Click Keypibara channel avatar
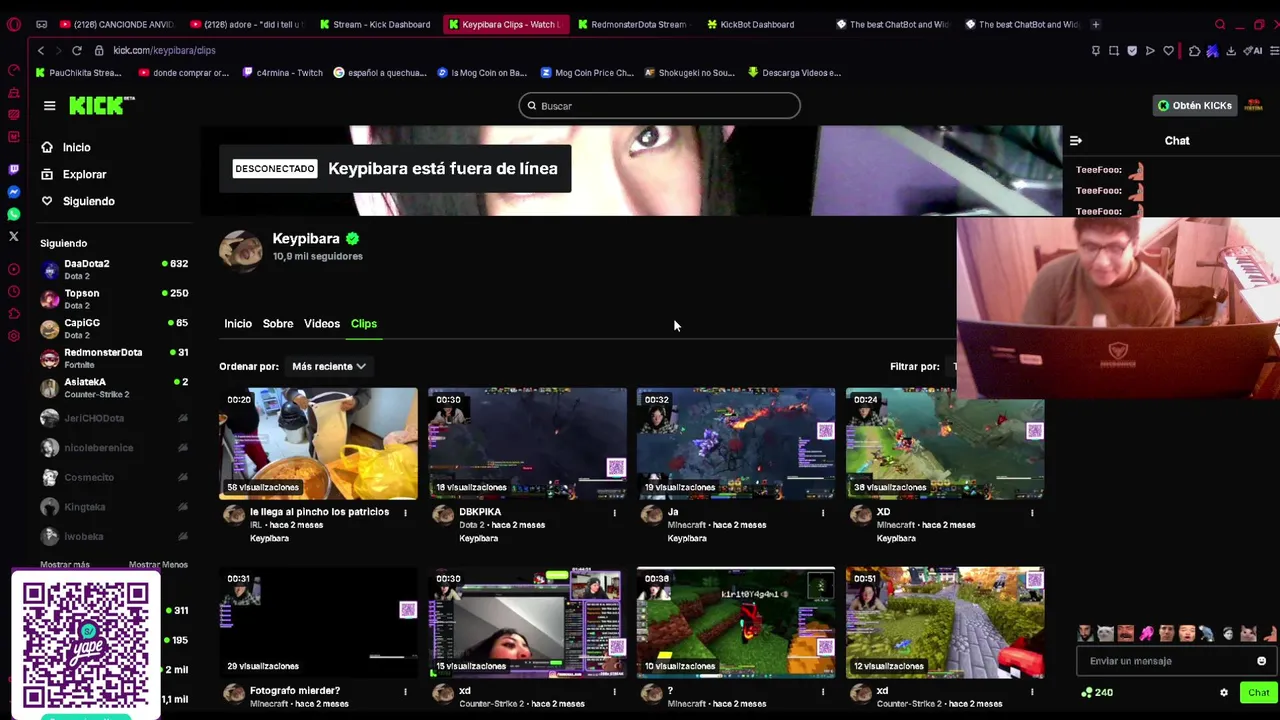Screen dimensions: 1280x720 [x=241, y=250]
